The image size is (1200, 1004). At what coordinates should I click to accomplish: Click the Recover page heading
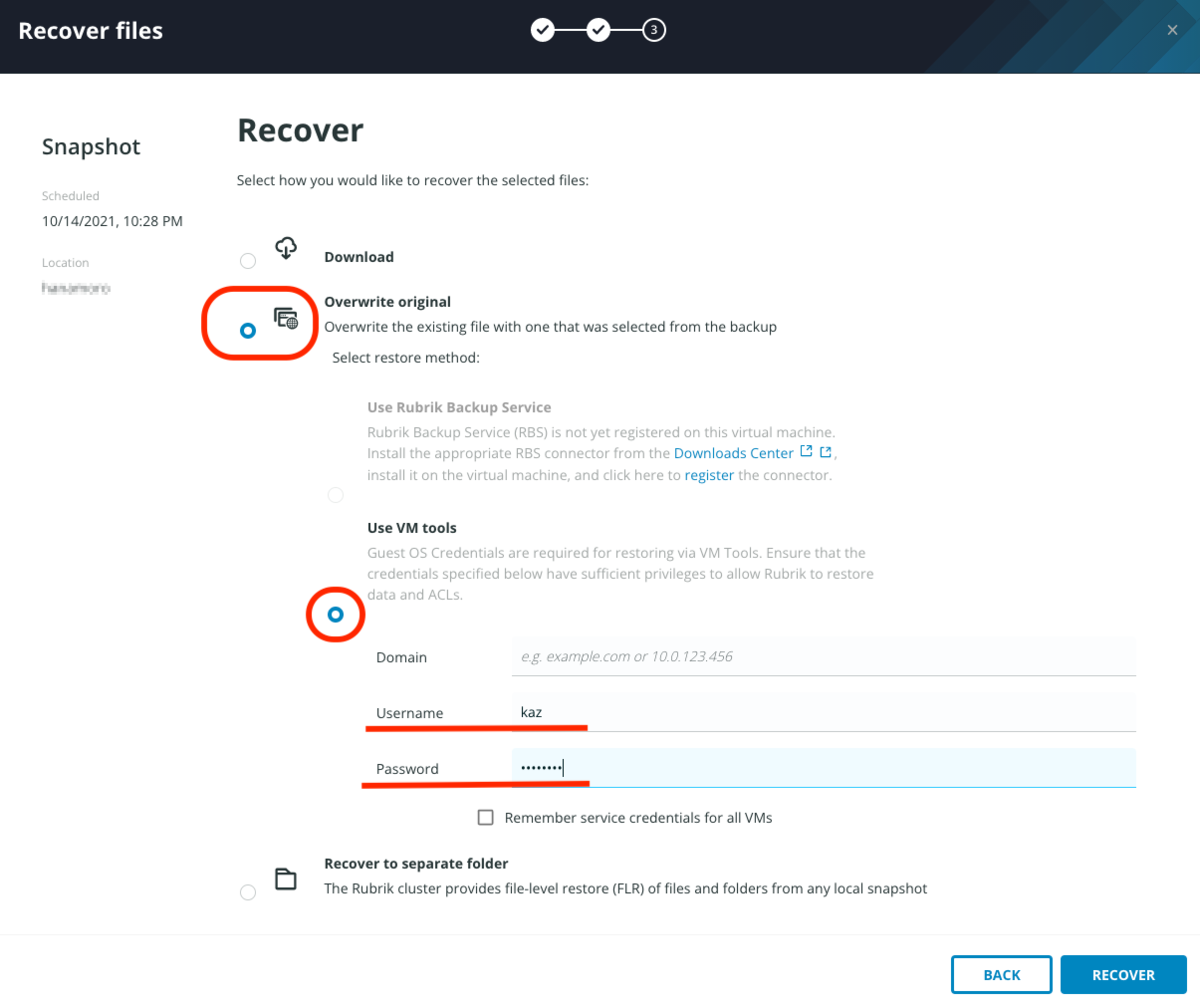(300, 130)
